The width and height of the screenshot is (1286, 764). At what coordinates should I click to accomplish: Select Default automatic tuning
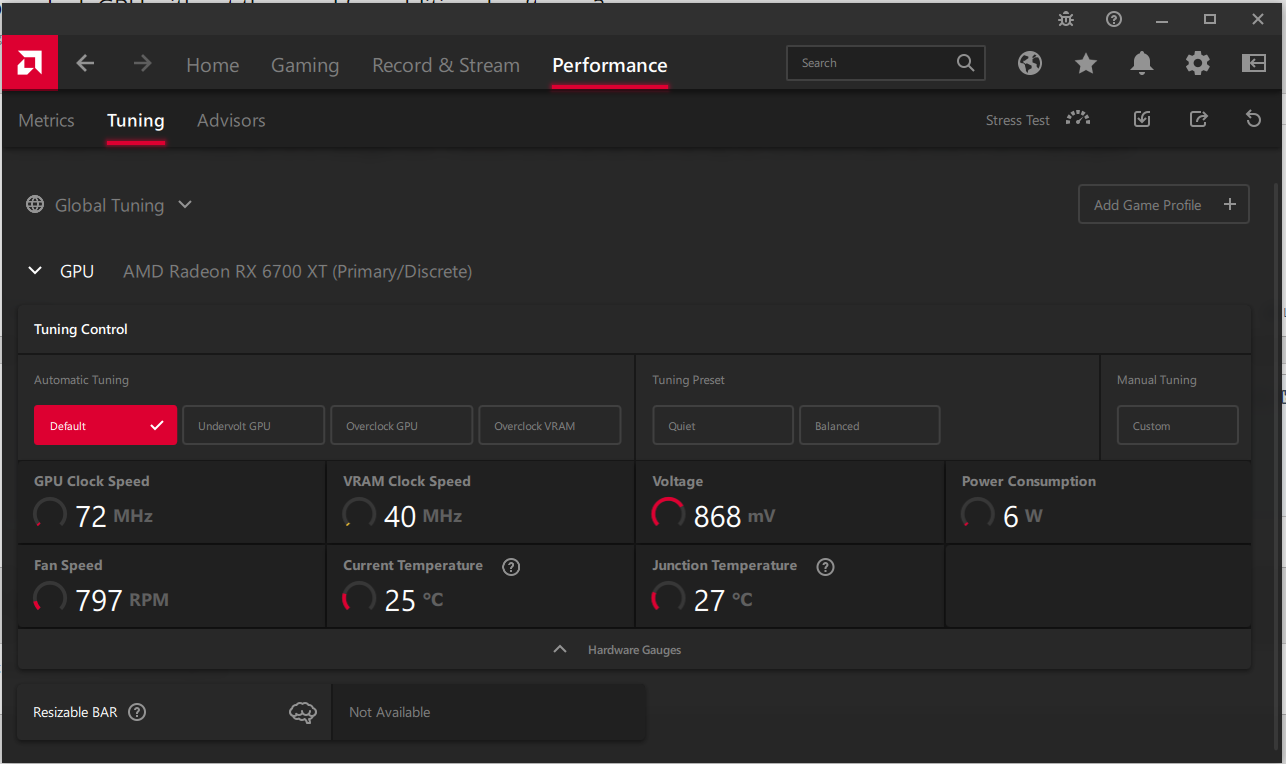click(x=105, y=425)
